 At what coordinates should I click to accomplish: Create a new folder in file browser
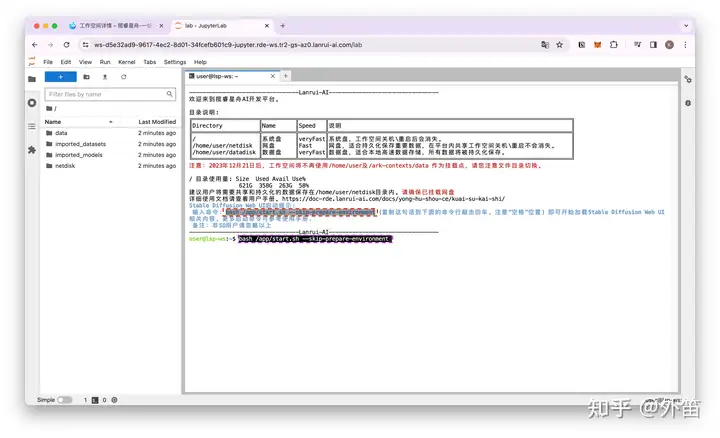(x=86, y=77)
